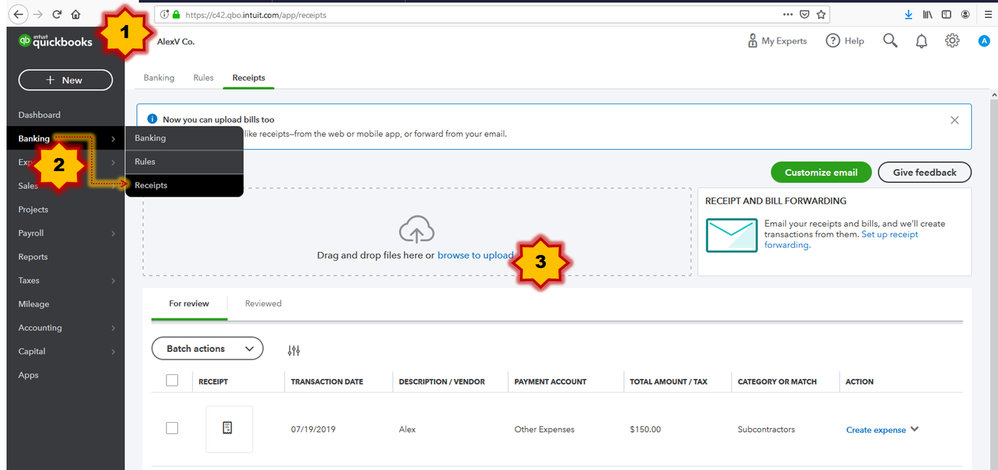The width and height of the screenshot is (998, 470).
Task: Click the browse to upload link
Action: (x=475, y=255)
